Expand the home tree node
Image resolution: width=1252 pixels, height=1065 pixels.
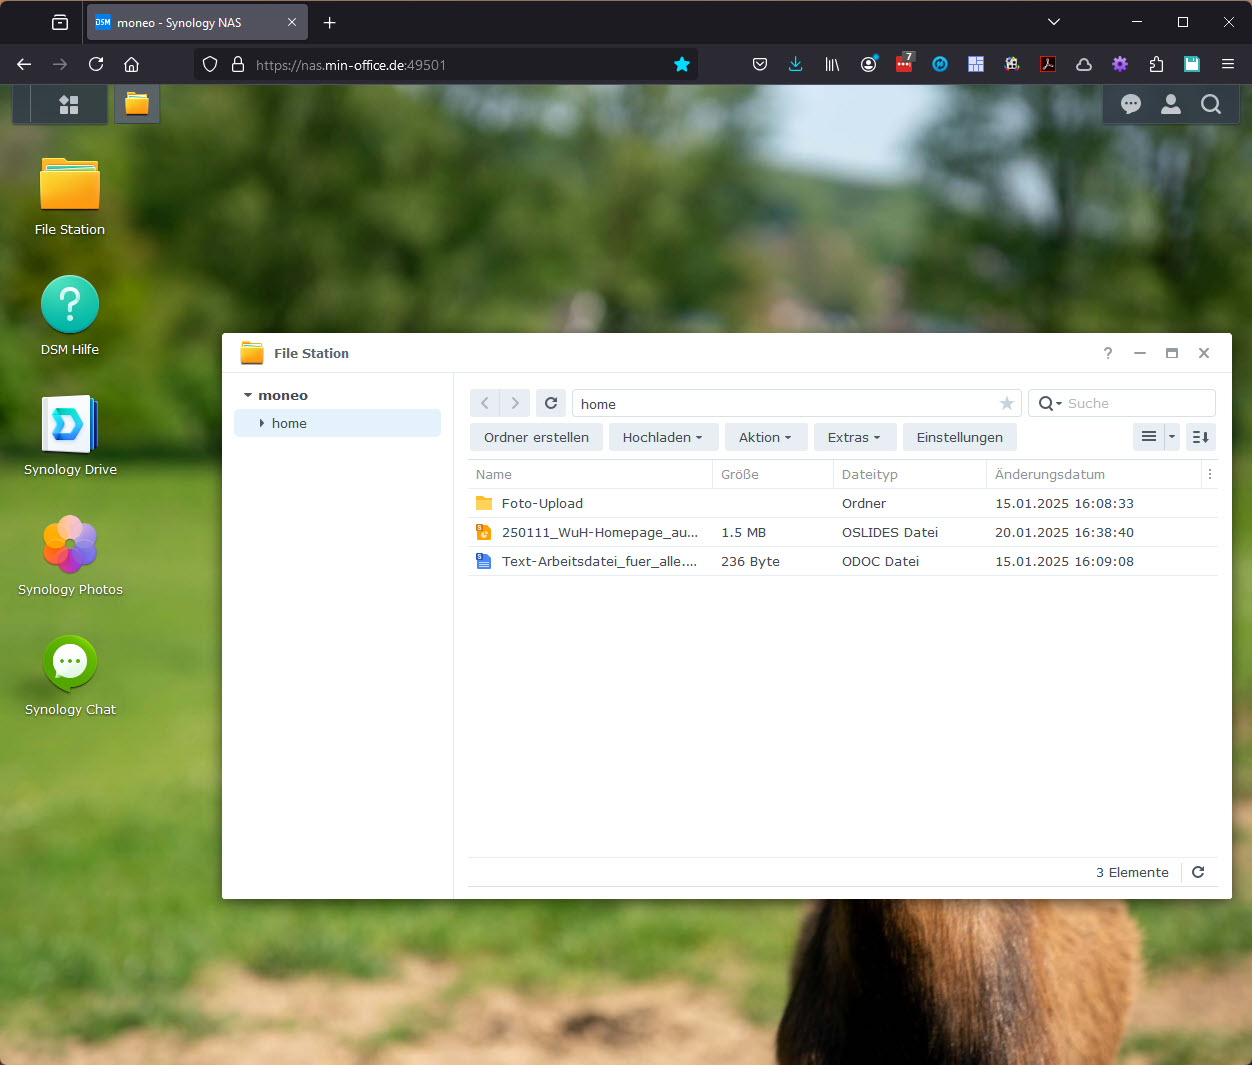(x=262, y=423)
